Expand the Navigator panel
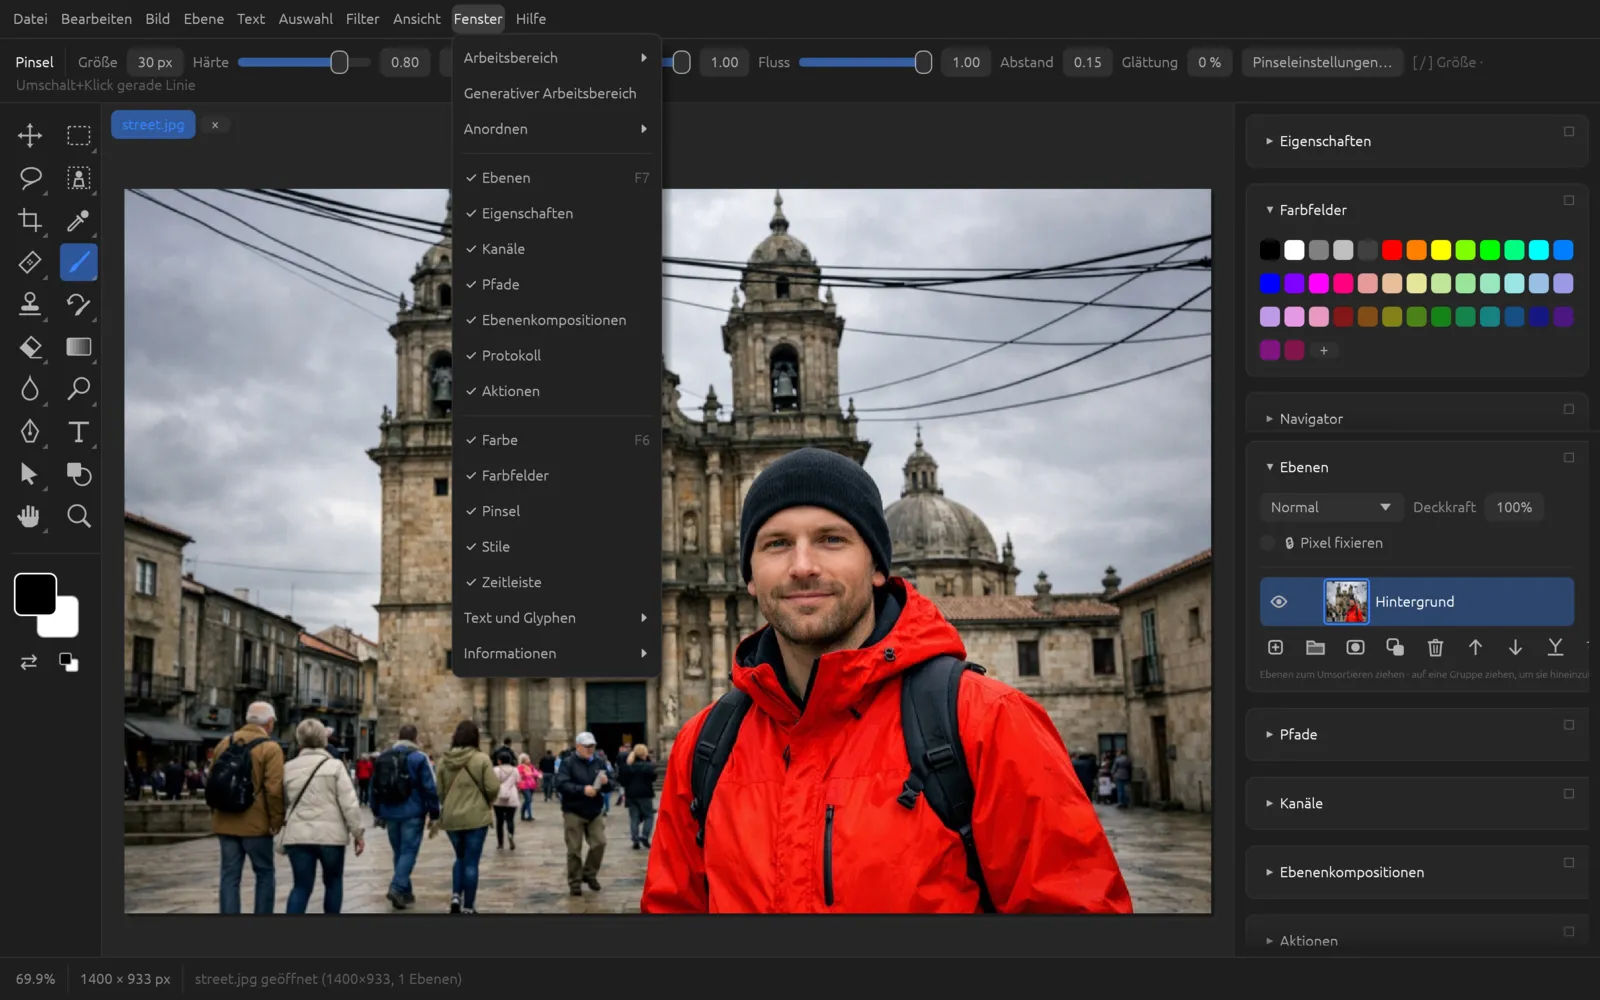Image resolution: width=1600 pixels, height=1000 pixels. 1311,419
